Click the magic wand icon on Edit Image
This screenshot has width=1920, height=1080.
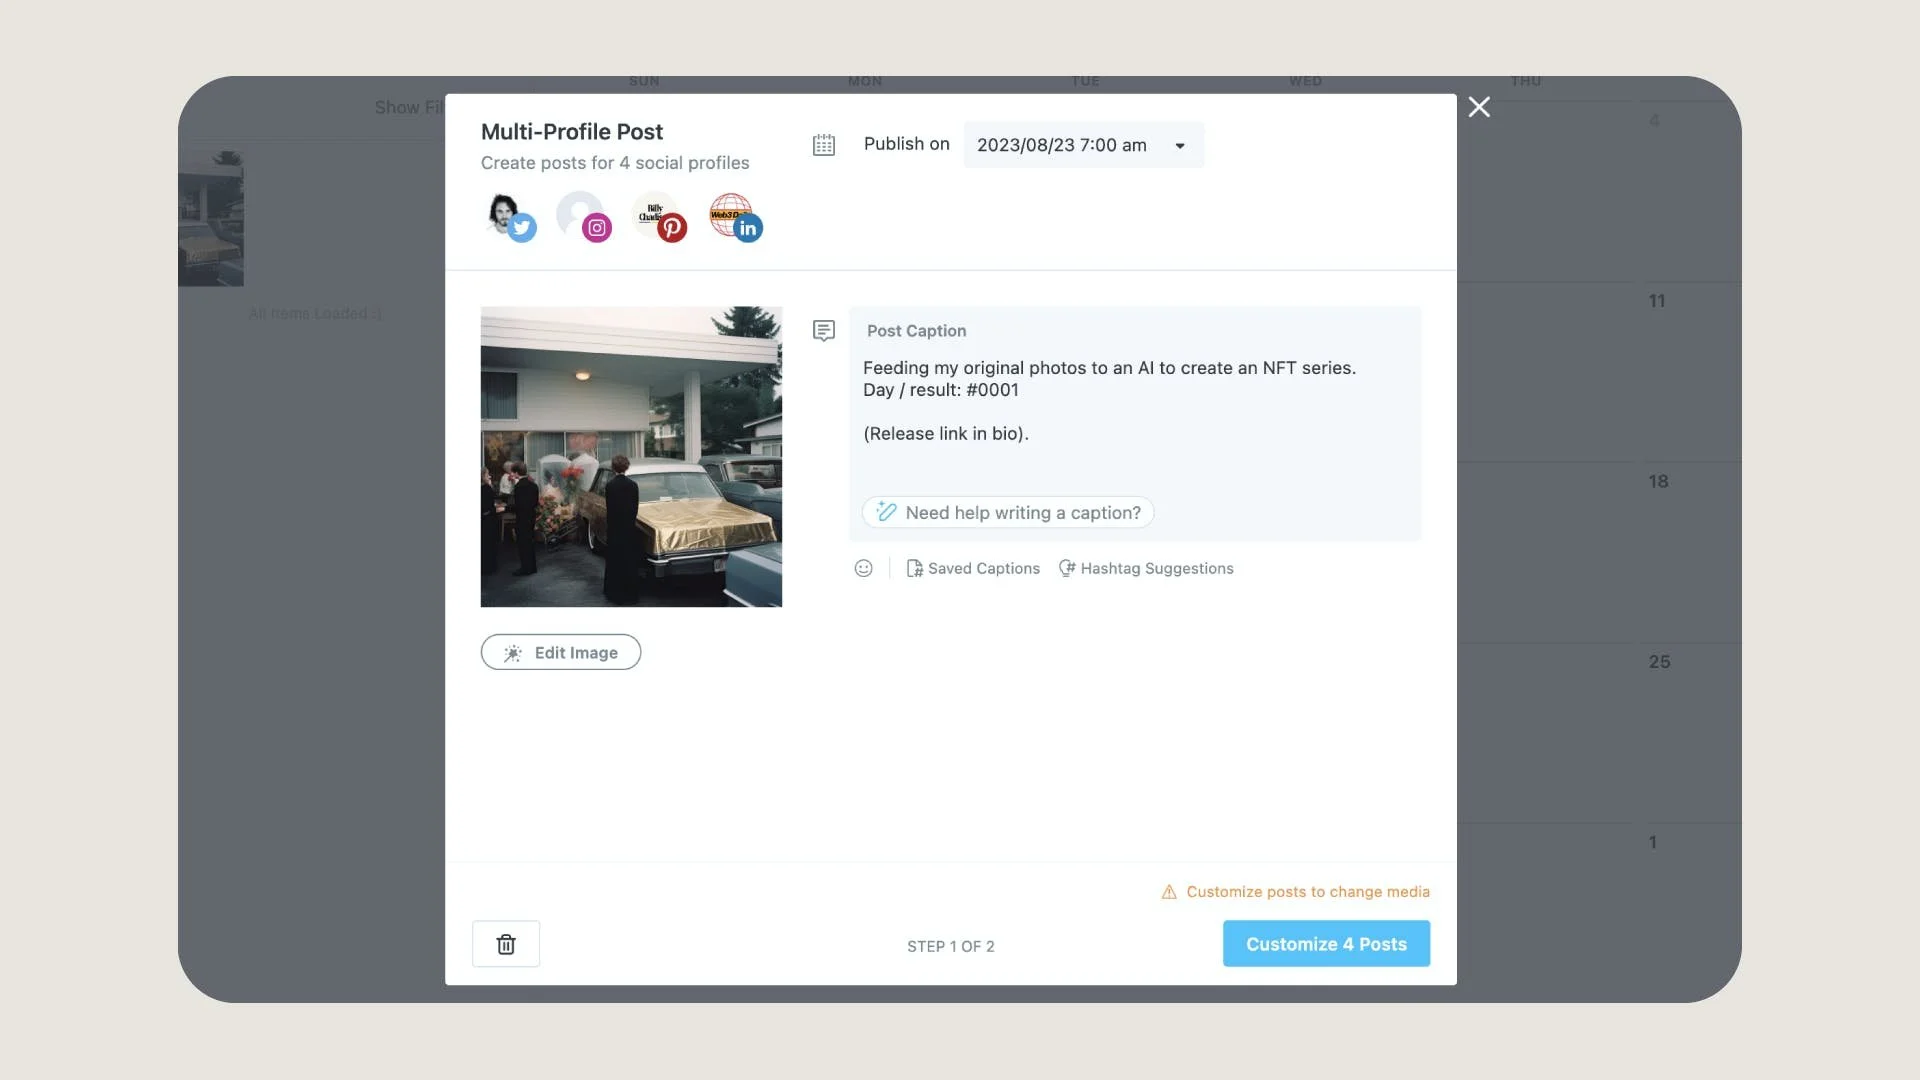point(513,652)
